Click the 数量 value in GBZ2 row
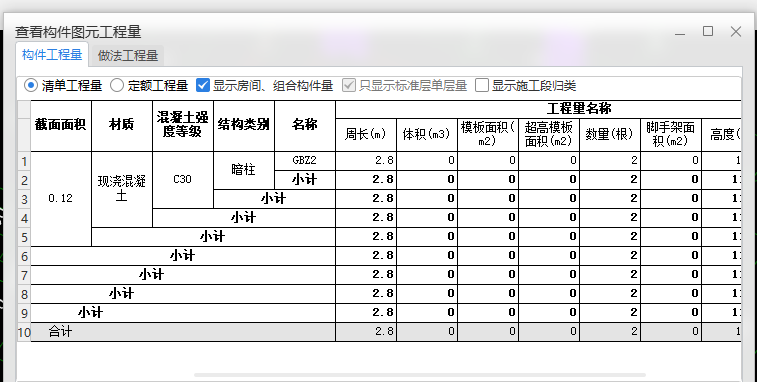Viewport: 757px width, 382px height. [x=610, y=161]
